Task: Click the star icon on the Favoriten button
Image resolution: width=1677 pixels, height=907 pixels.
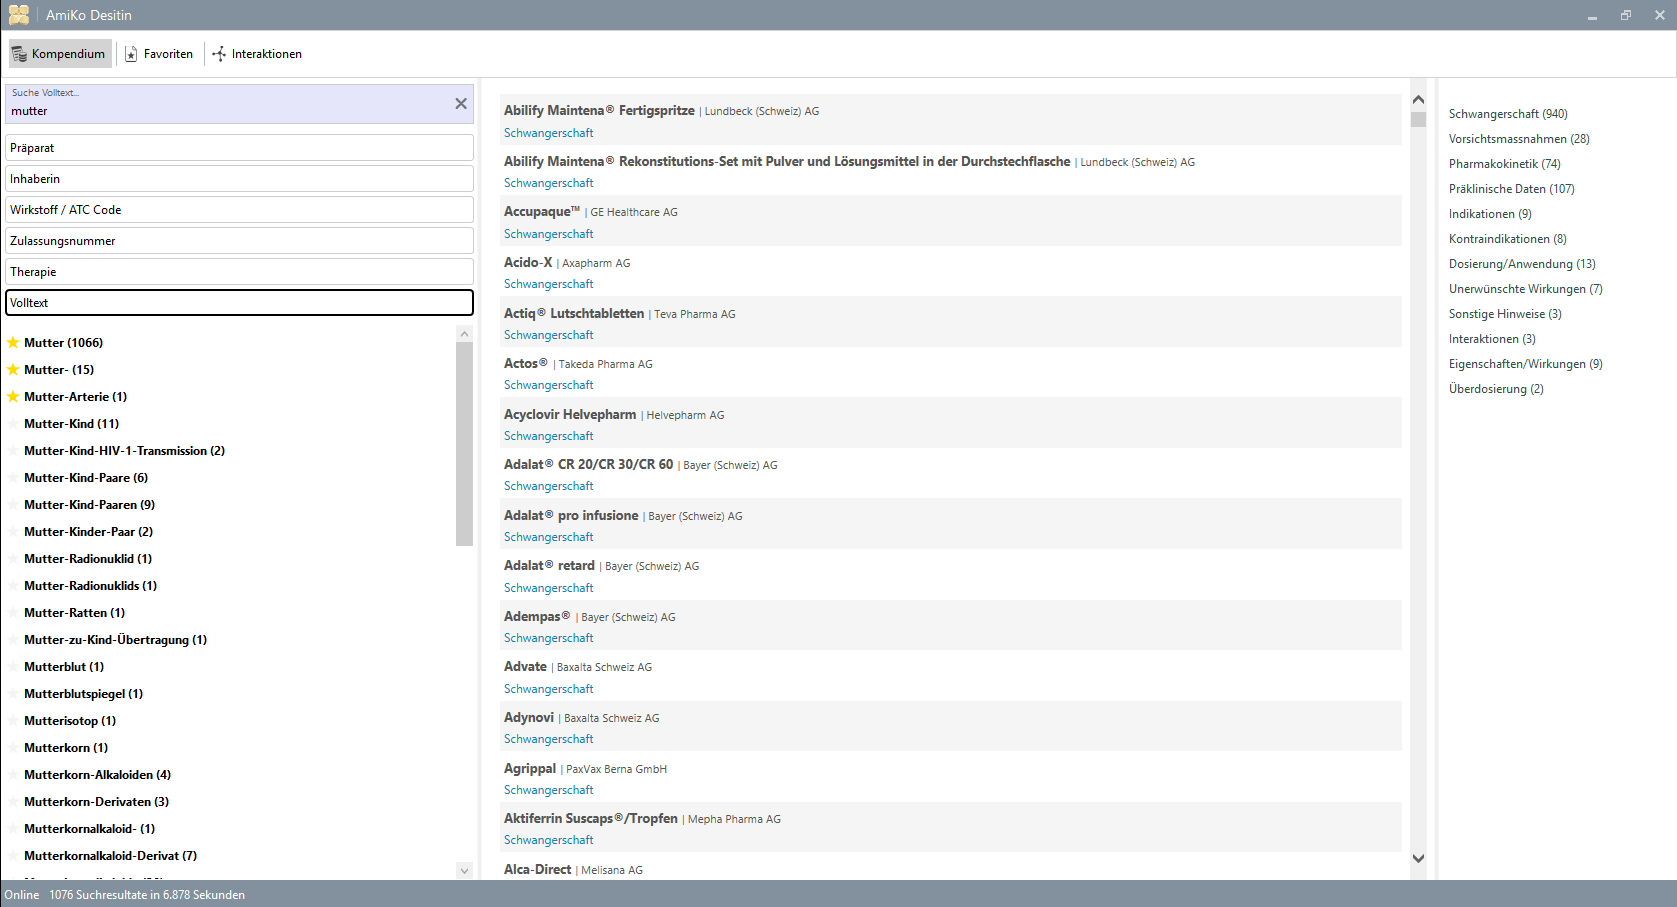Action: [130, 53]
